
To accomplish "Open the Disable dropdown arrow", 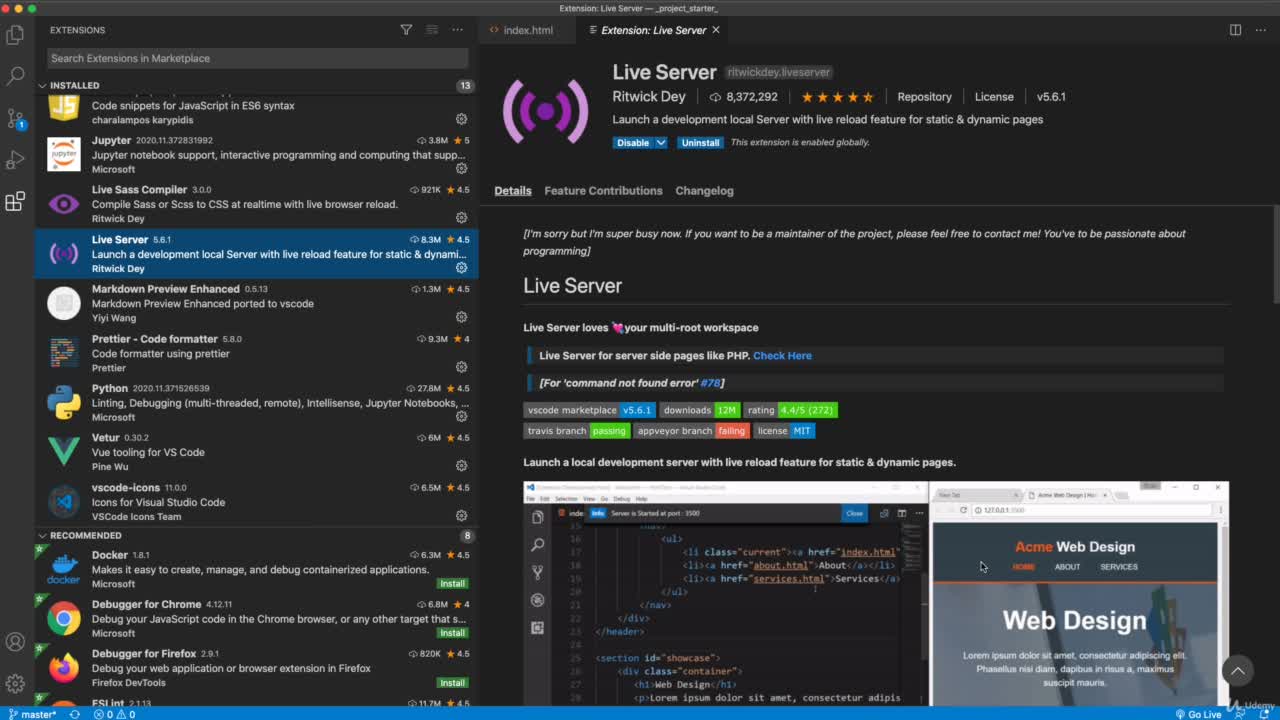I will [661, 143].
